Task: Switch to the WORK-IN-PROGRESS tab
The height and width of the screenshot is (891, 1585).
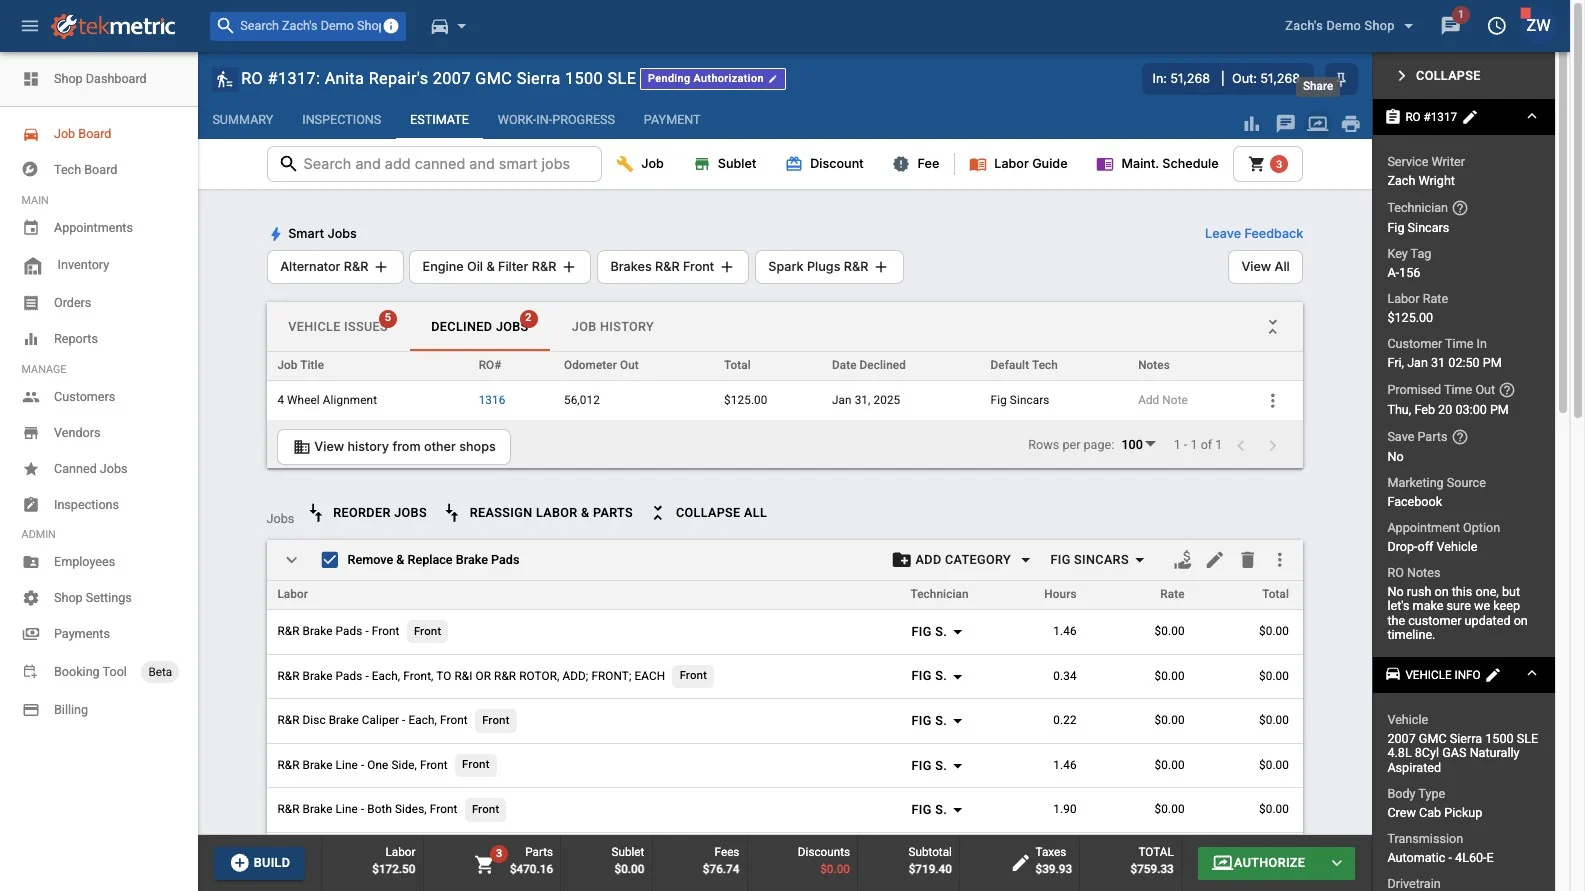Action: (556, 120)
